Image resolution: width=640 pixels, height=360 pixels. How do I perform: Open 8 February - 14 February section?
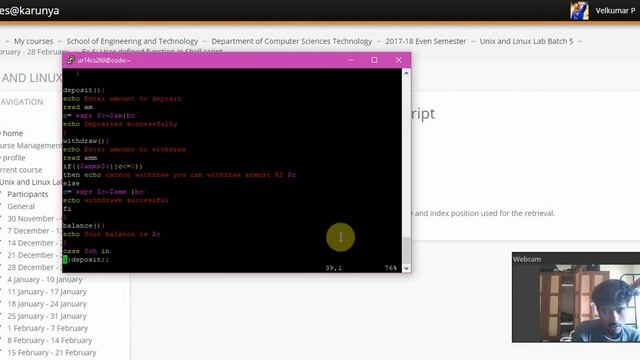(x=49, y=340)
